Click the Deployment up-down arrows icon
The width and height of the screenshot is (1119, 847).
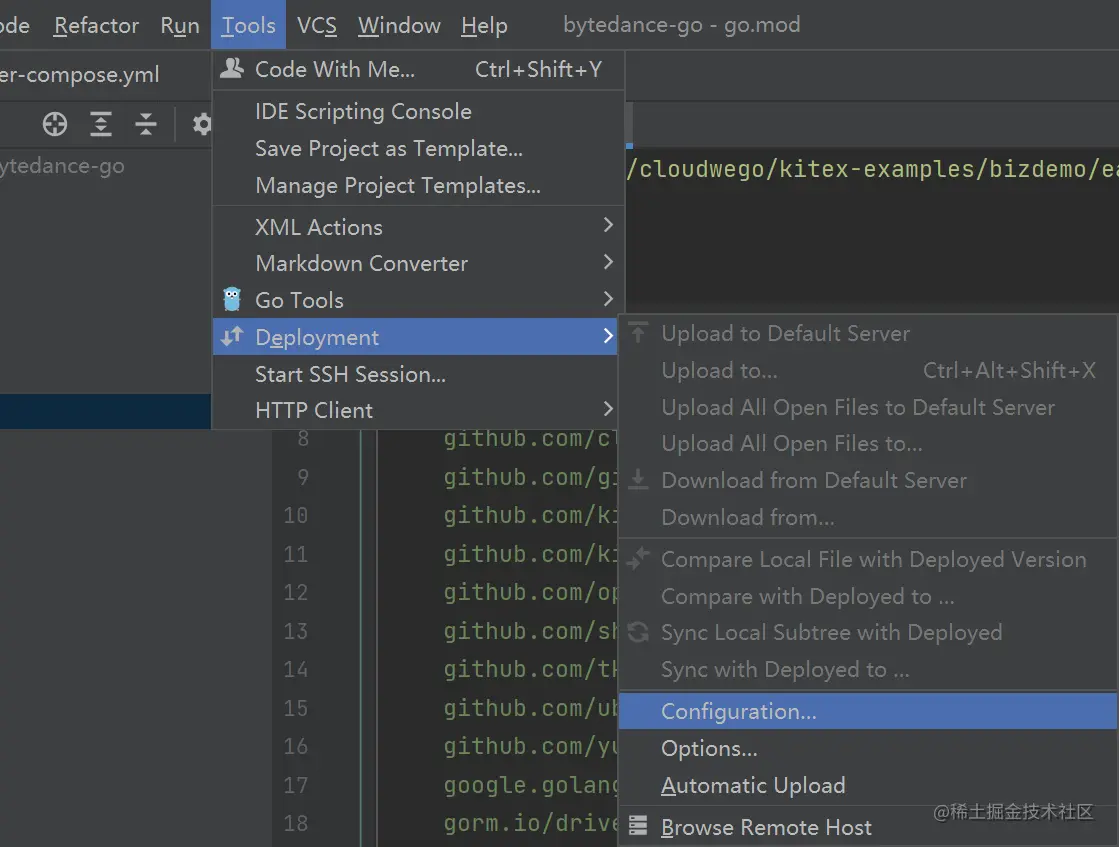(232, 336)
